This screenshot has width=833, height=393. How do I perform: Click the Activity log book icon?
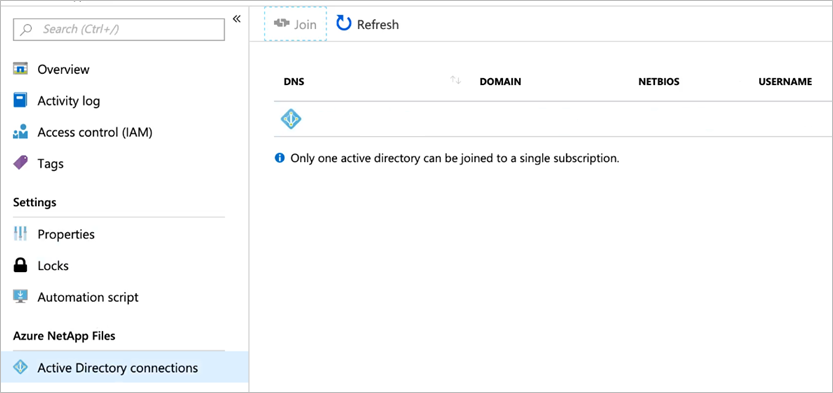tap(20, 101)
